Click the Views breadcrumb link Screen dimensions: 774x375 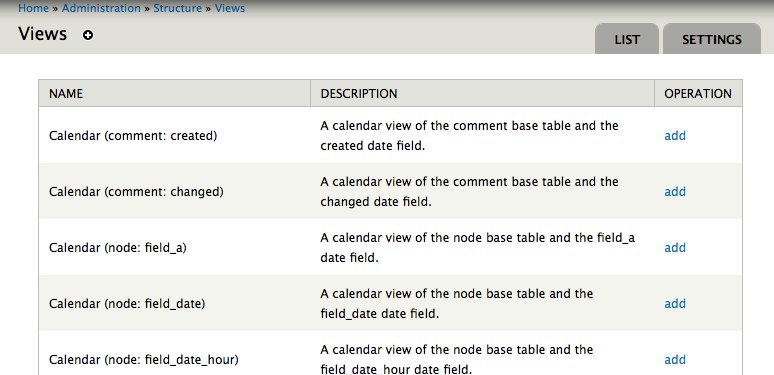[230, 8]
